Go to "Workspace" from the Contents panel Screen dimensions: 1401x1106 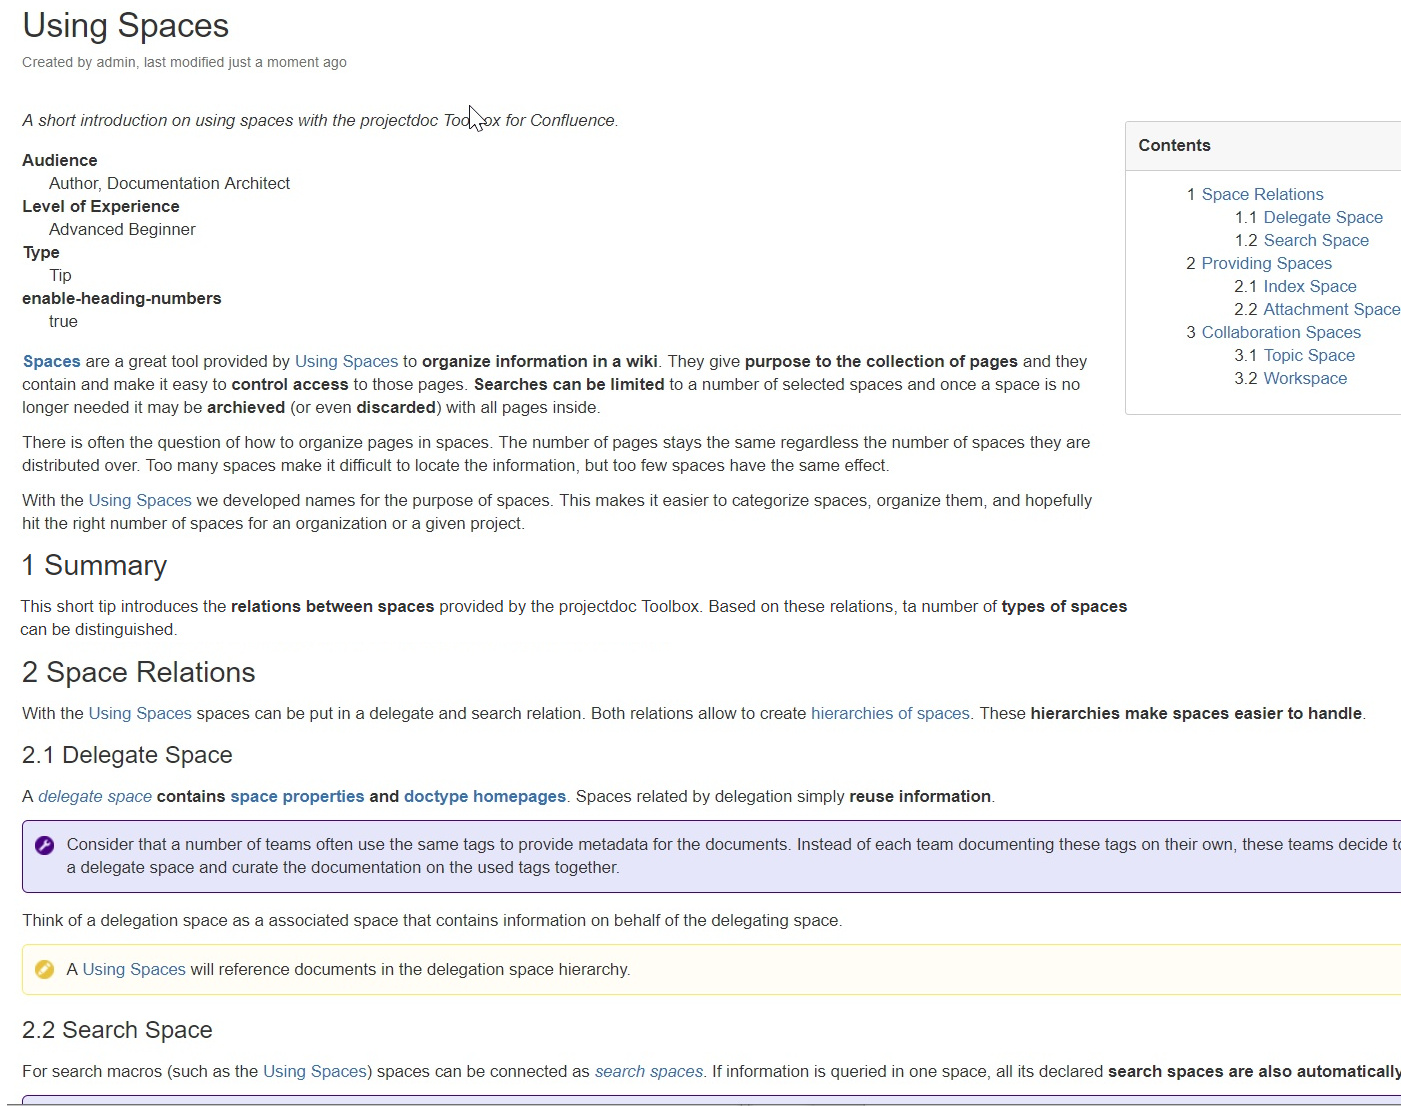pos(1304,378)
